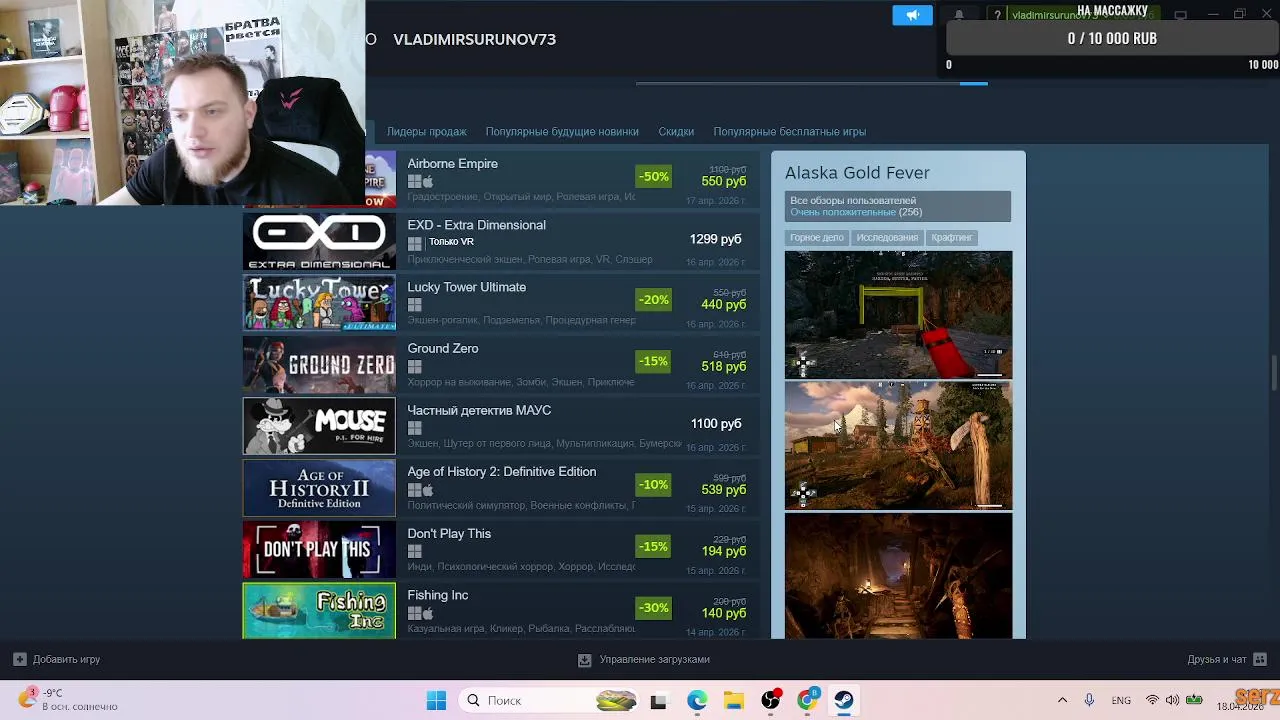Show hidden system tray icons
This screenshot has width=1280, height=720.
coord(1062,700)
